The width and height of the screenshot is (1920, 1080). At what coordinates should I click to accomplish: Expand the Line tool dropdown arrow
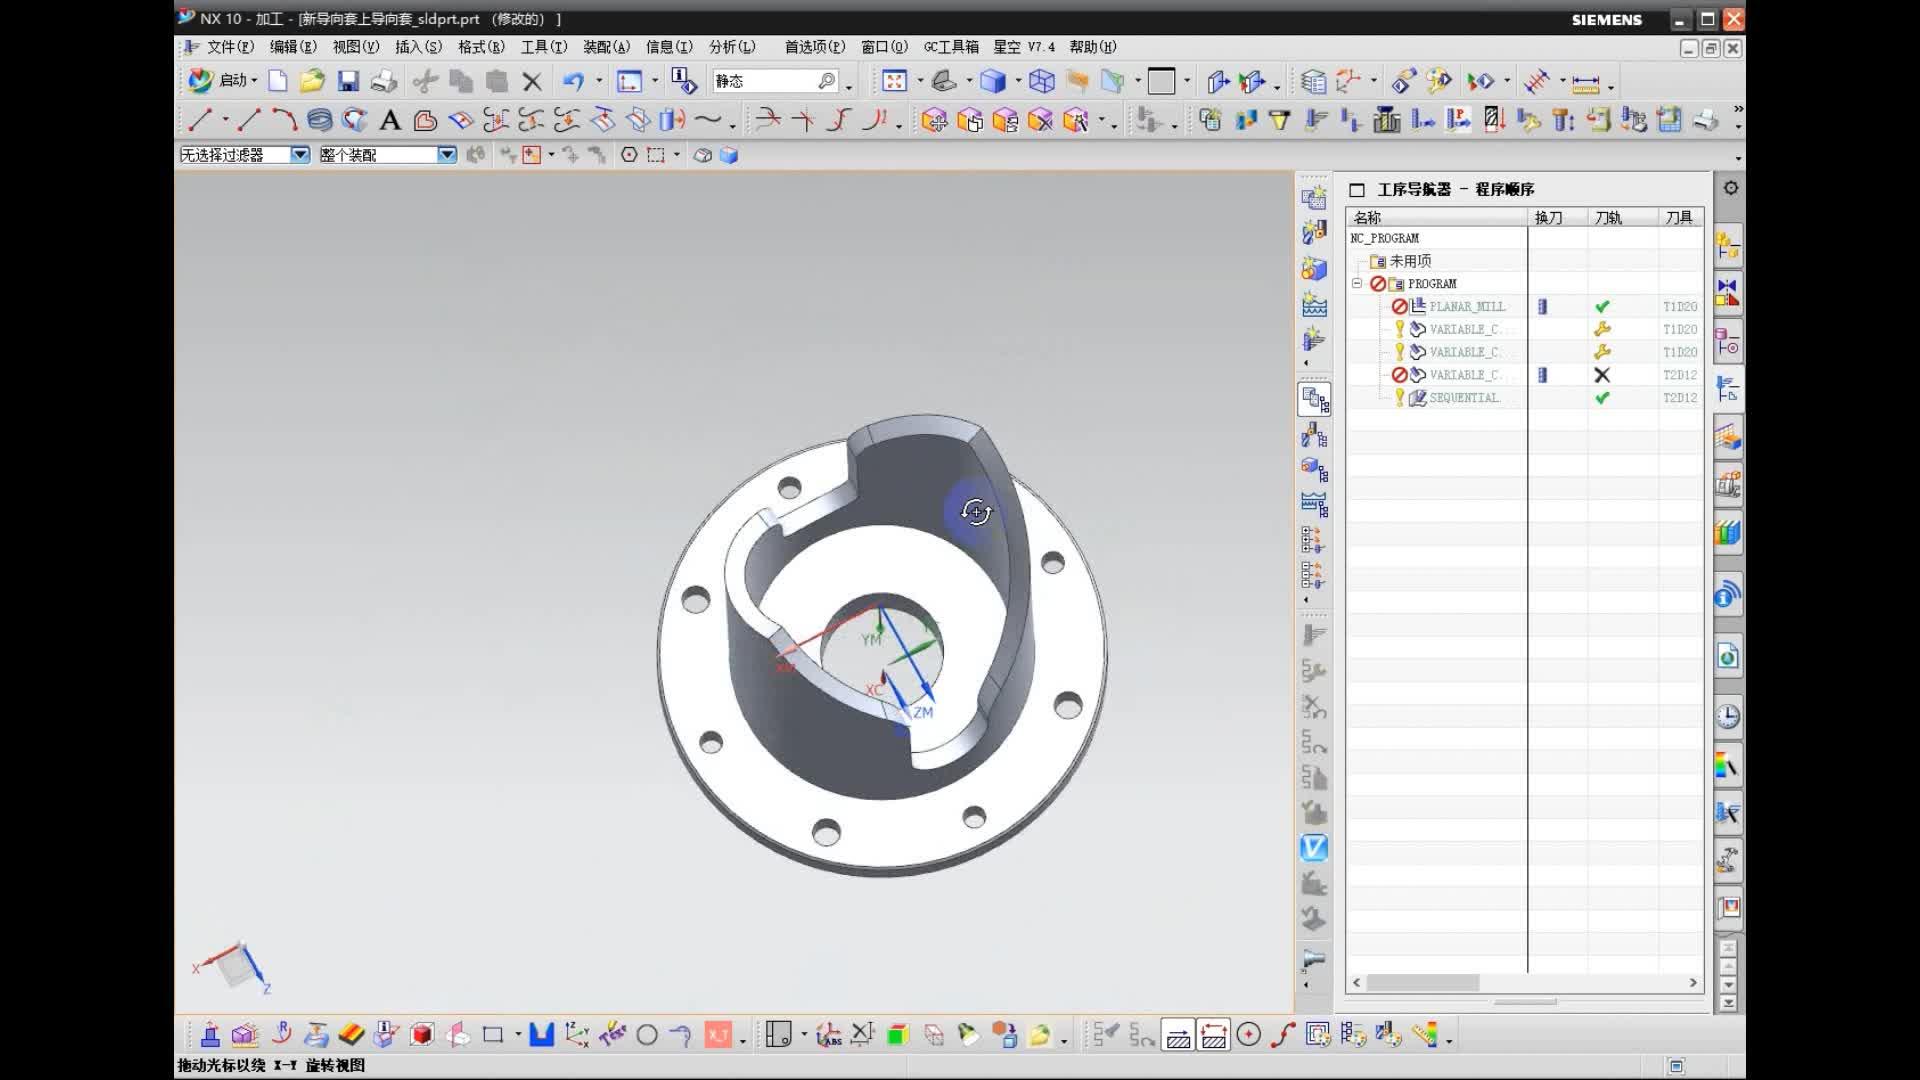(225, 122)
